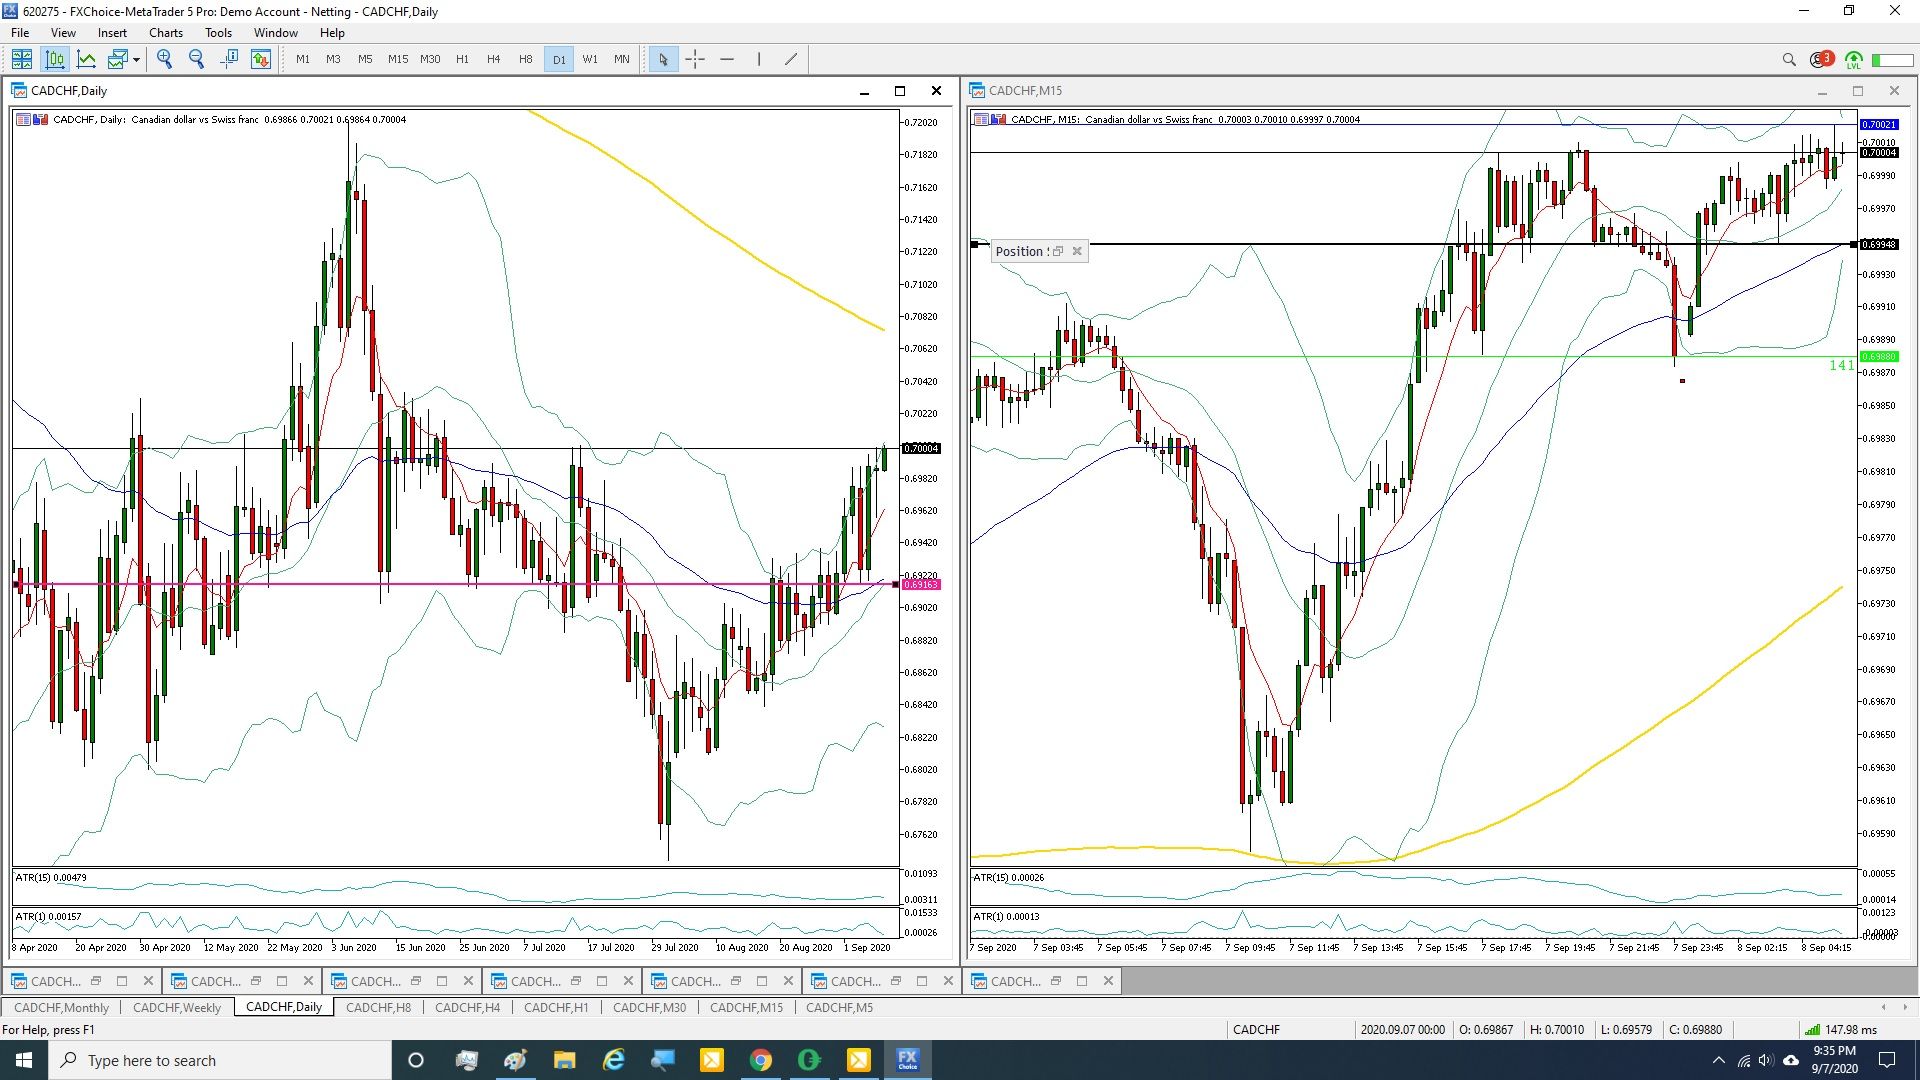Click the green LVL signal icon

coord(1853,60)
